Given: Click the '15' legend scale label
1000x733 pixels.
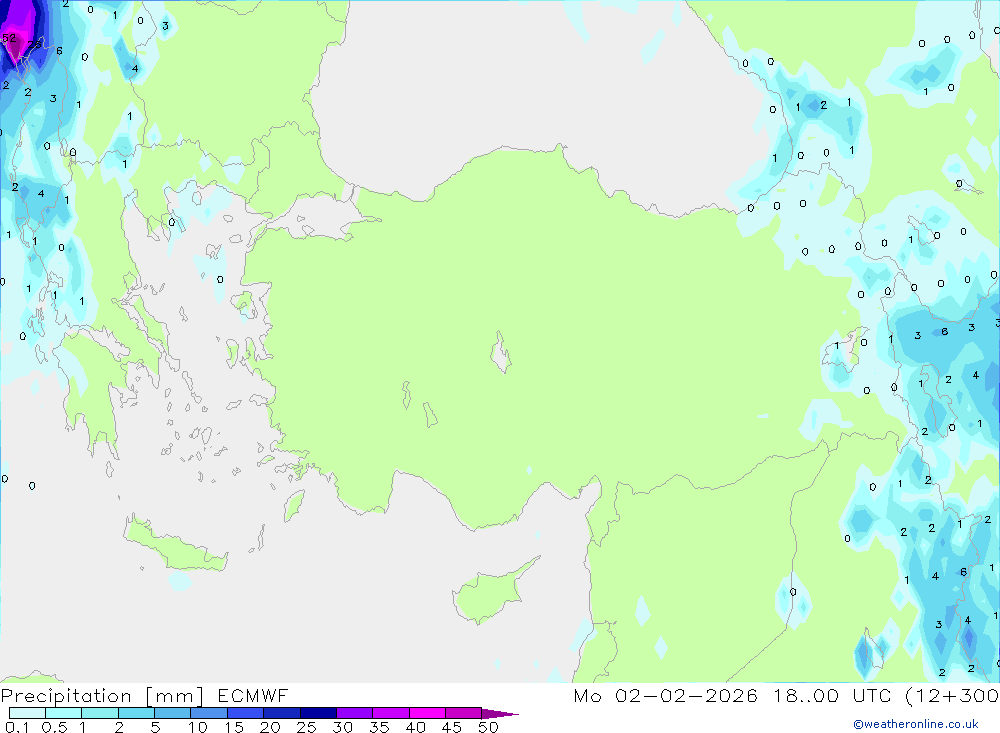Looking at the screenshot, I should tap(234, 727).
